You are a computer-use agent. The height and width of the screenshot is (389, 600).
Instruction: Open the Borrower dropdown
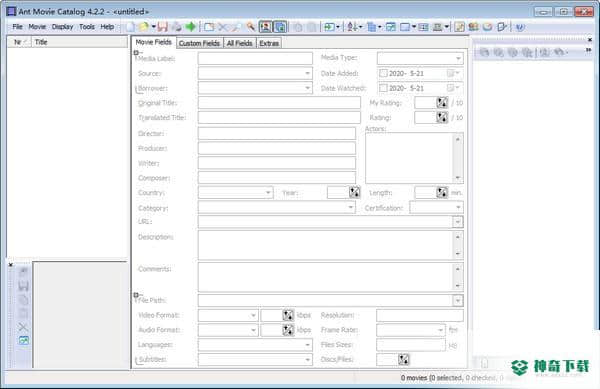tap(307, 88)
